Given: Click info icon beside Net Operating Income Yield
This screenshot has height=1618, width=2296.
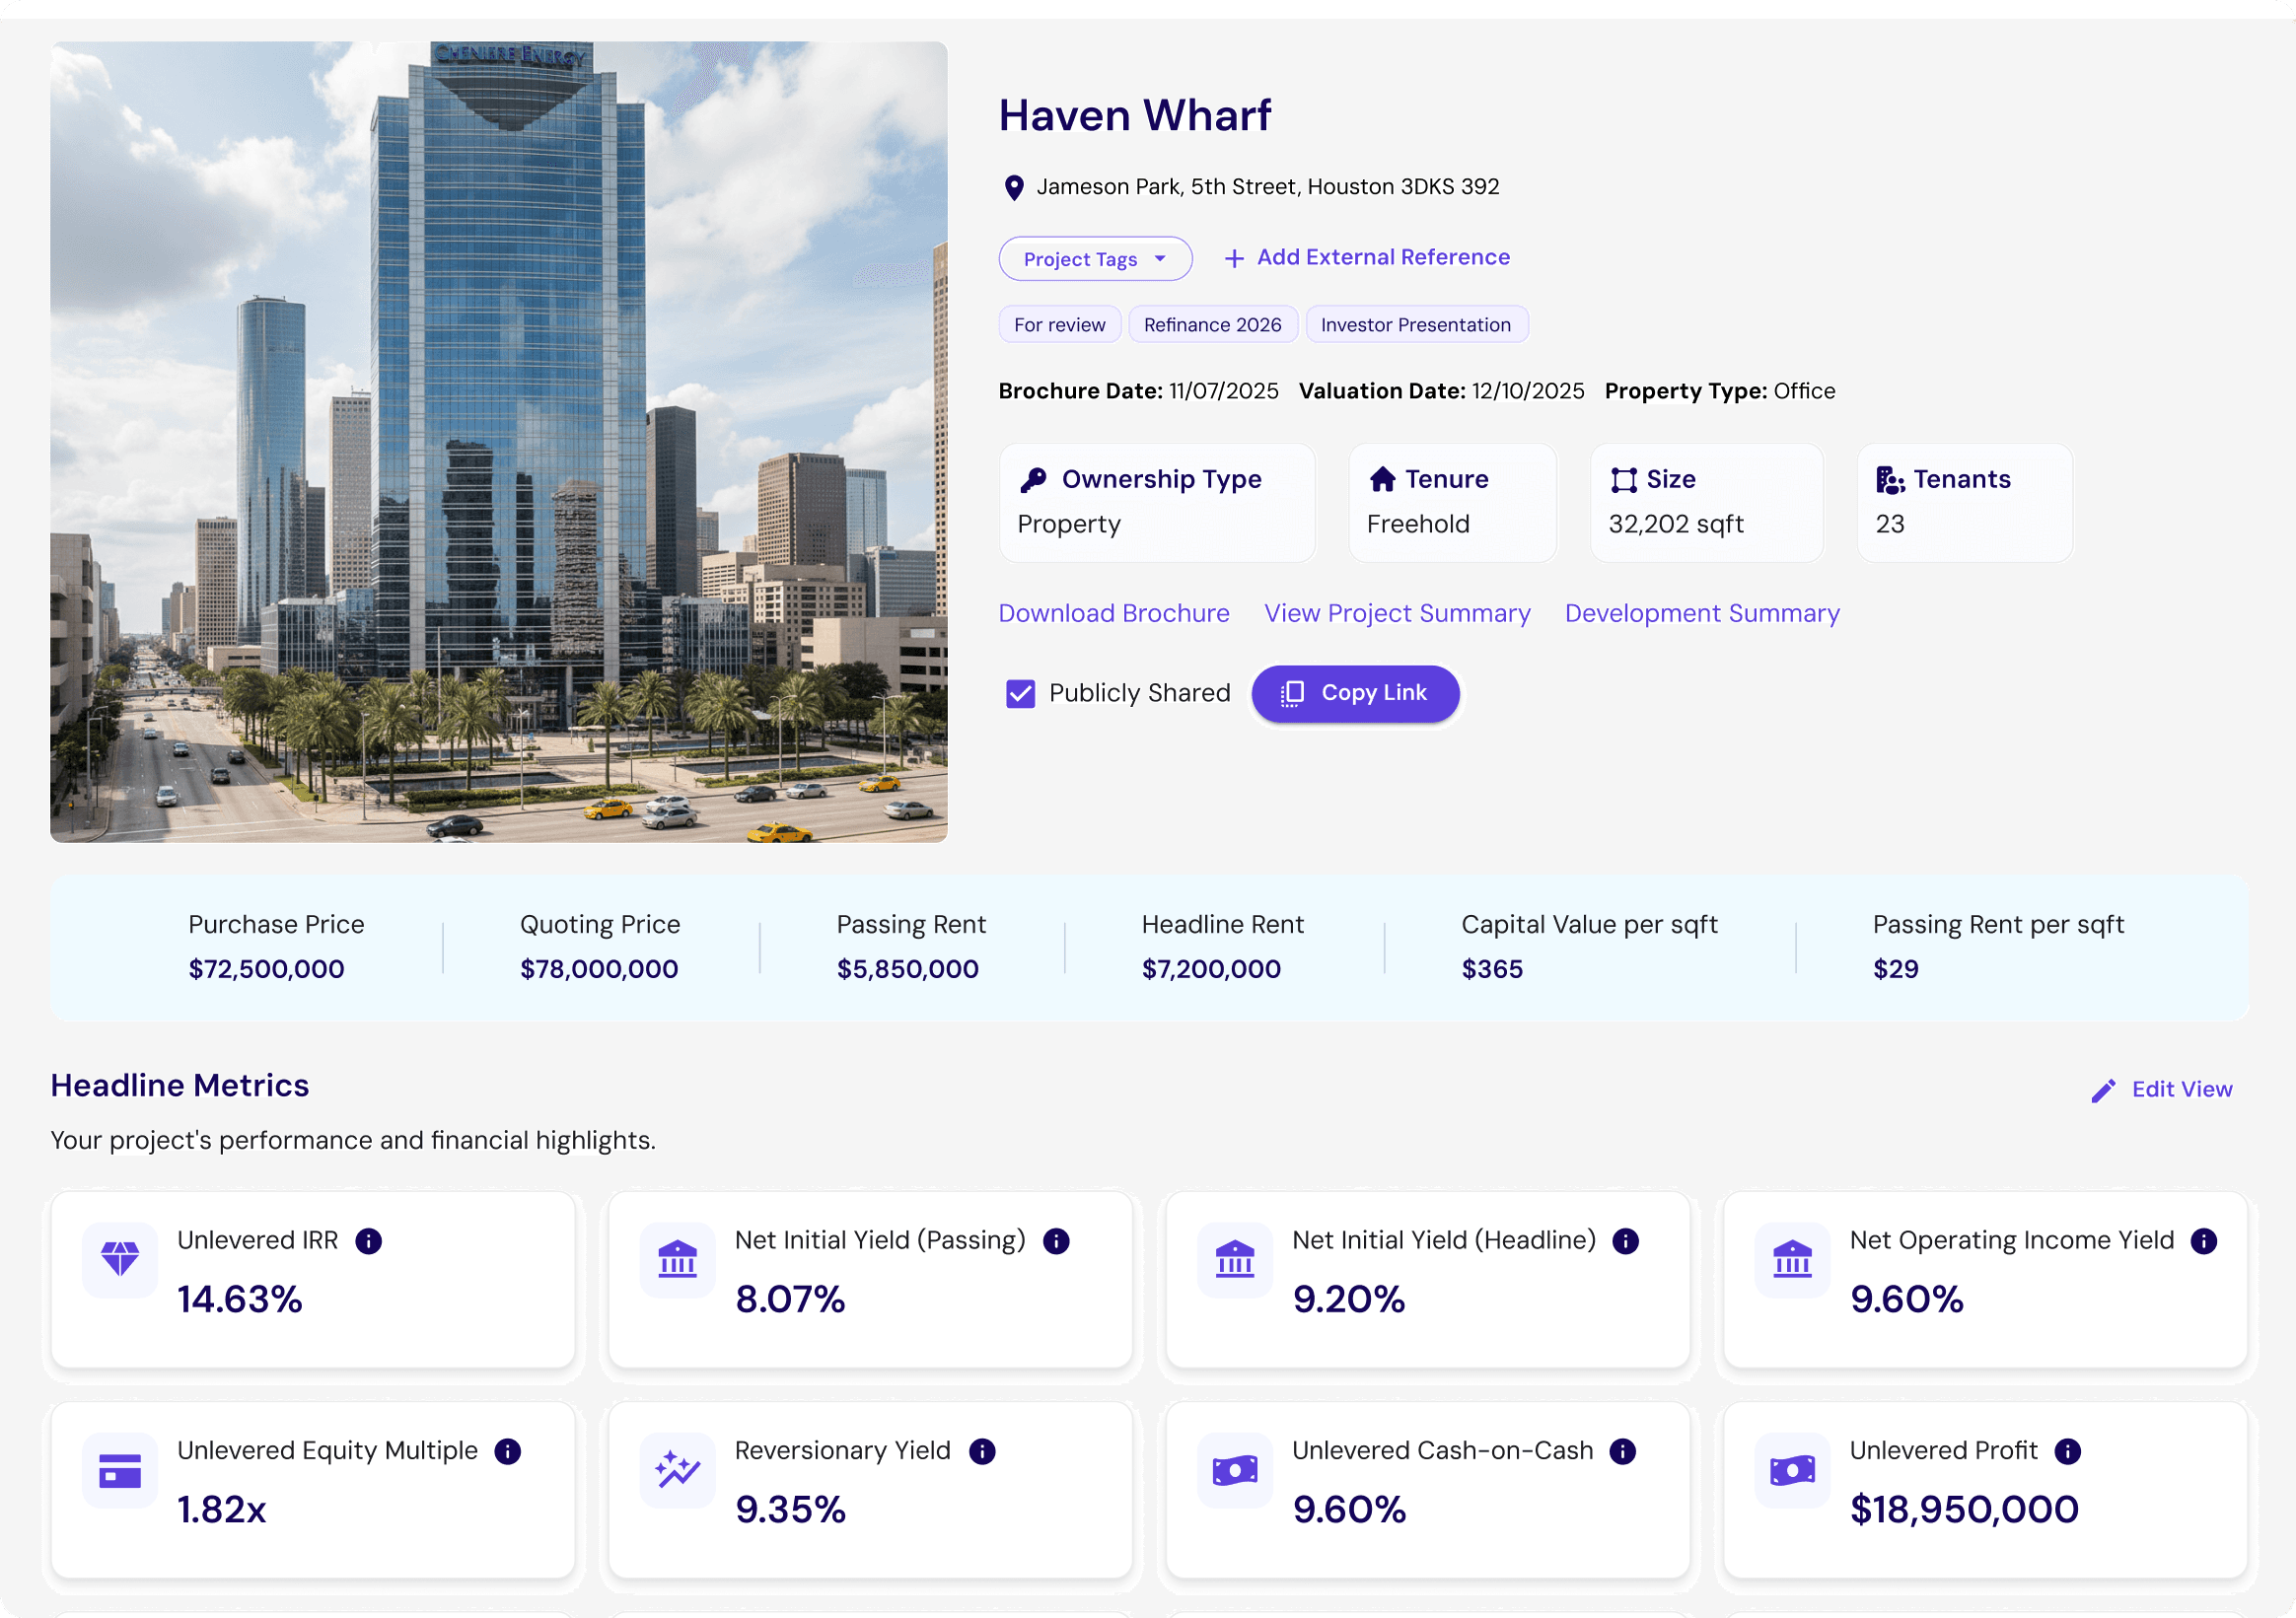Looking at the screenshot, I should point(2203,1241).
